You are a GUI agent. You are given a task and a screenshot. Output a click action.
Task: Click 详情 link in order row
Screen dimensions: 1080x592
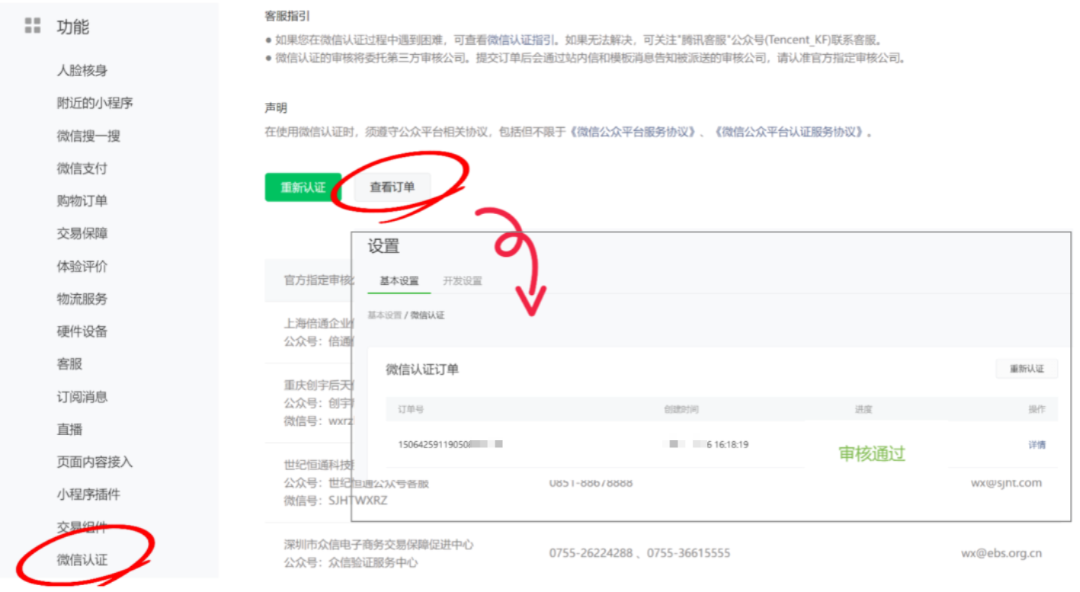(x=1037, y=445)
